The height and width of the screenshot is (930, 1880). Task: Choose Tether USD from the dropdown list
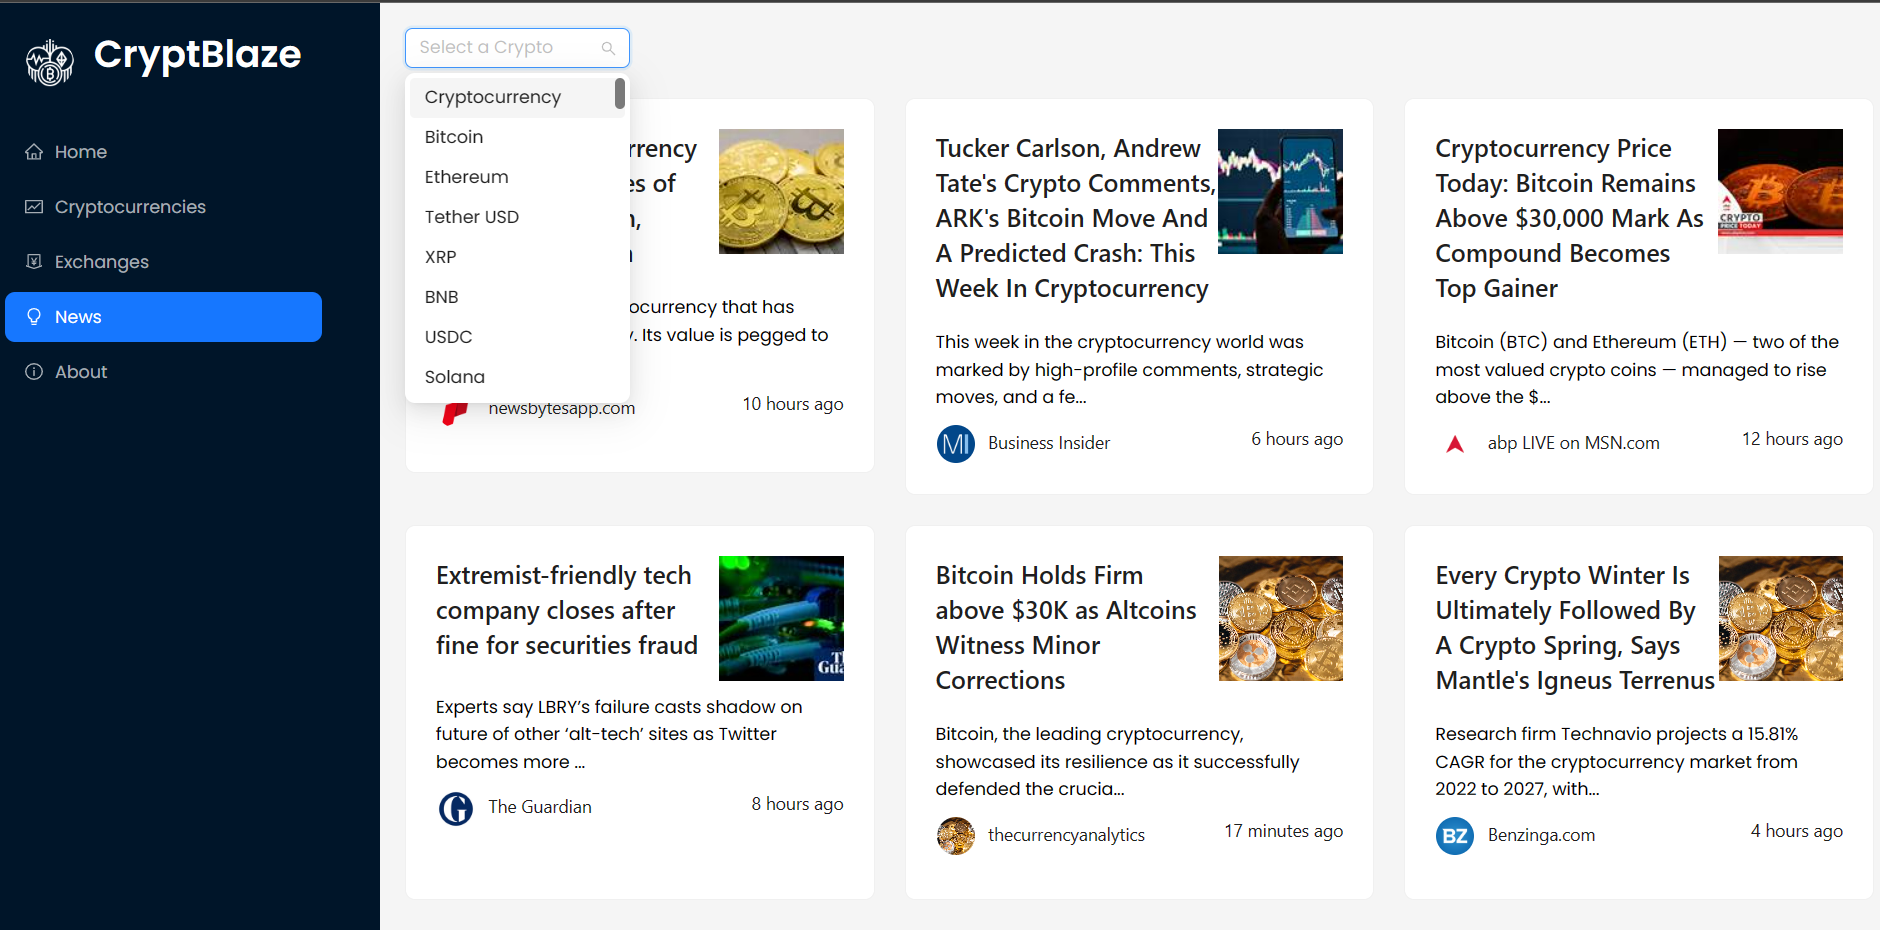(x=517, y=217)
